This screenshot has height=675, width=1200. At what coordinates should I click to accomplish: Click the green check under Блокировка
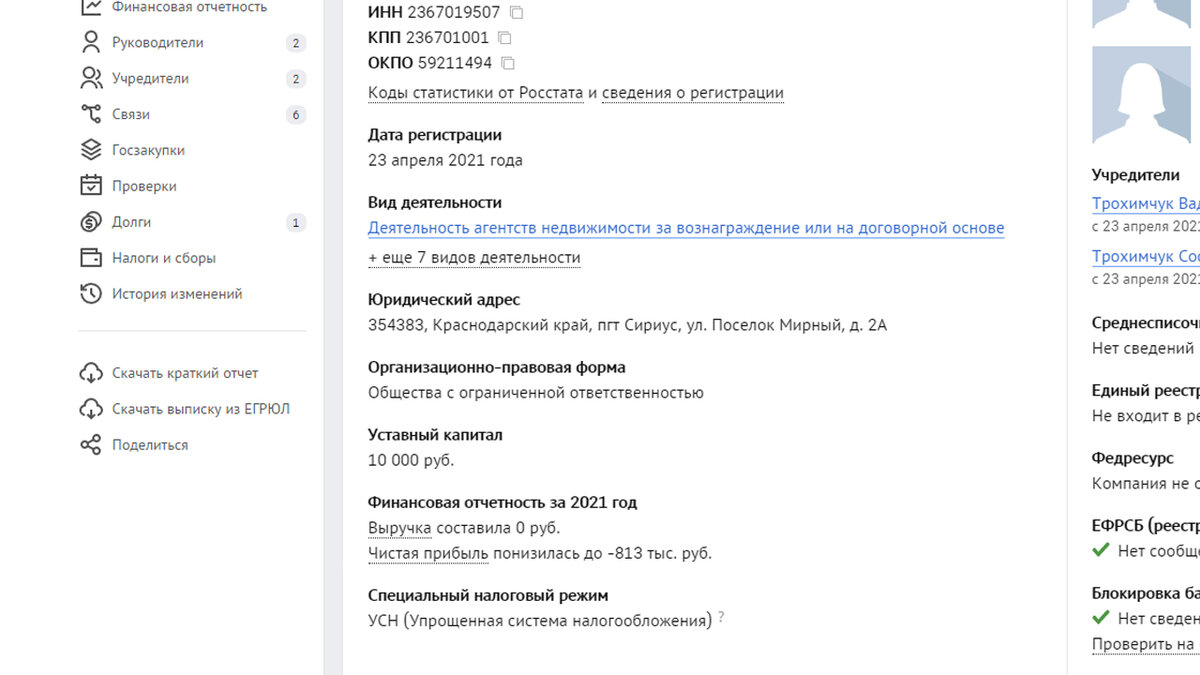point(1101,618)
